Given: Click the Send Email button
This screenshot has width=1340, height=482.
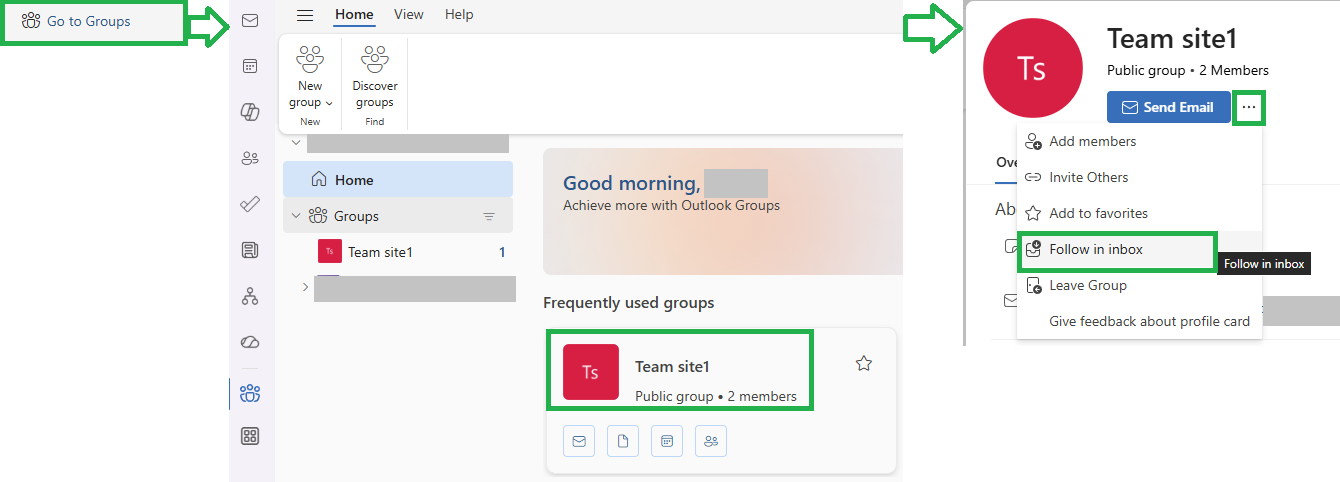Looking at the screenshot, I should 1168,107.
